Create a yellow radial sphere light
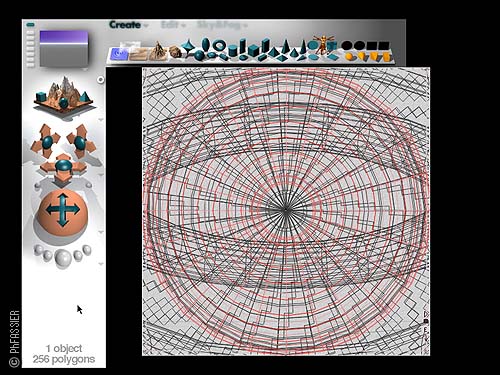The height and width of the screenshot is (375, 500). pos(349,57)
